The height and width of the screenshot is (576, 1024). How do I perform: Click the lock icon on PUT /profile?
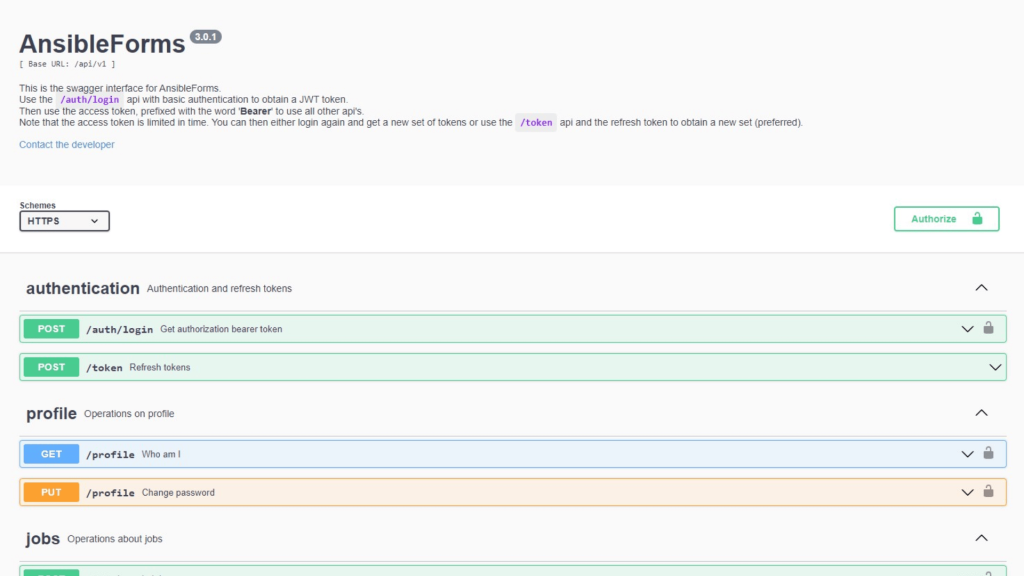coord(988,492)
